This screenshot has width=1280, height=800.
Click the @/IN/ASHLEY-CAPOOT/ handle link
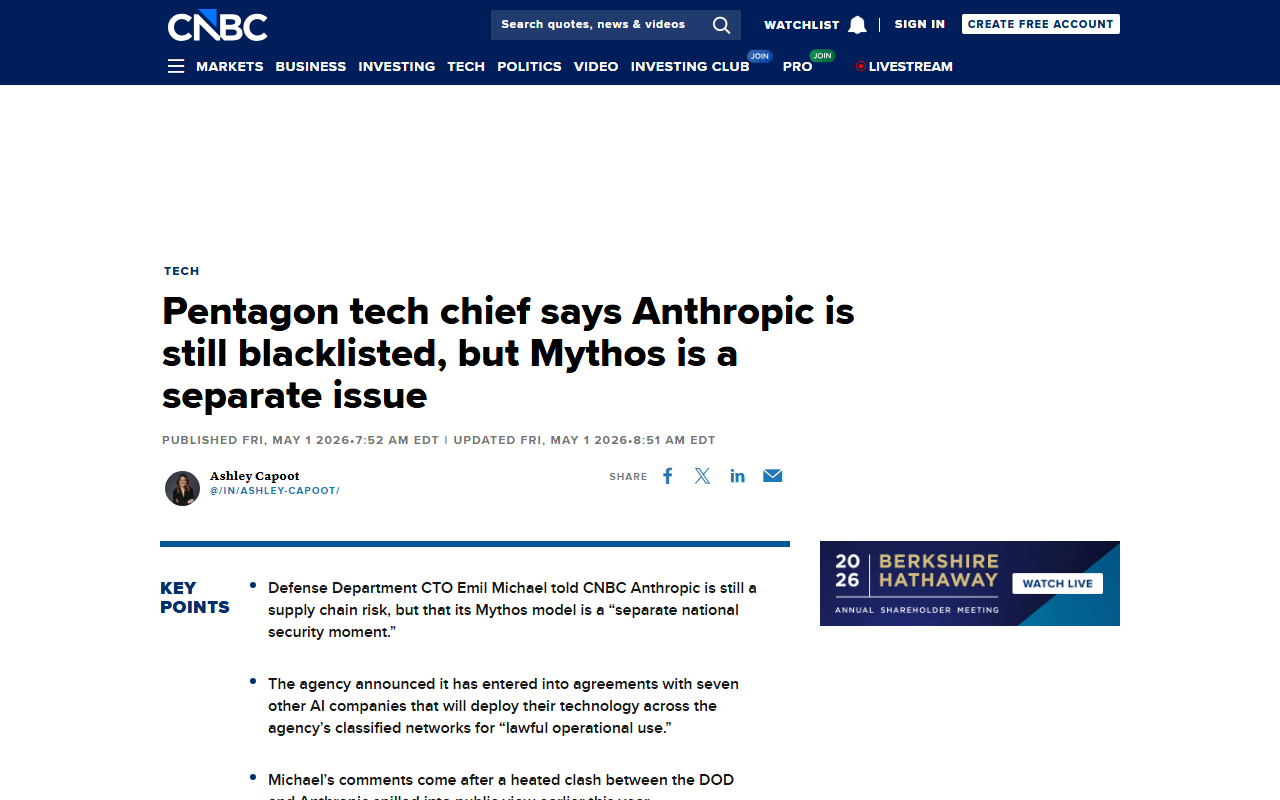pyautogui.click(x=275, y=491)
